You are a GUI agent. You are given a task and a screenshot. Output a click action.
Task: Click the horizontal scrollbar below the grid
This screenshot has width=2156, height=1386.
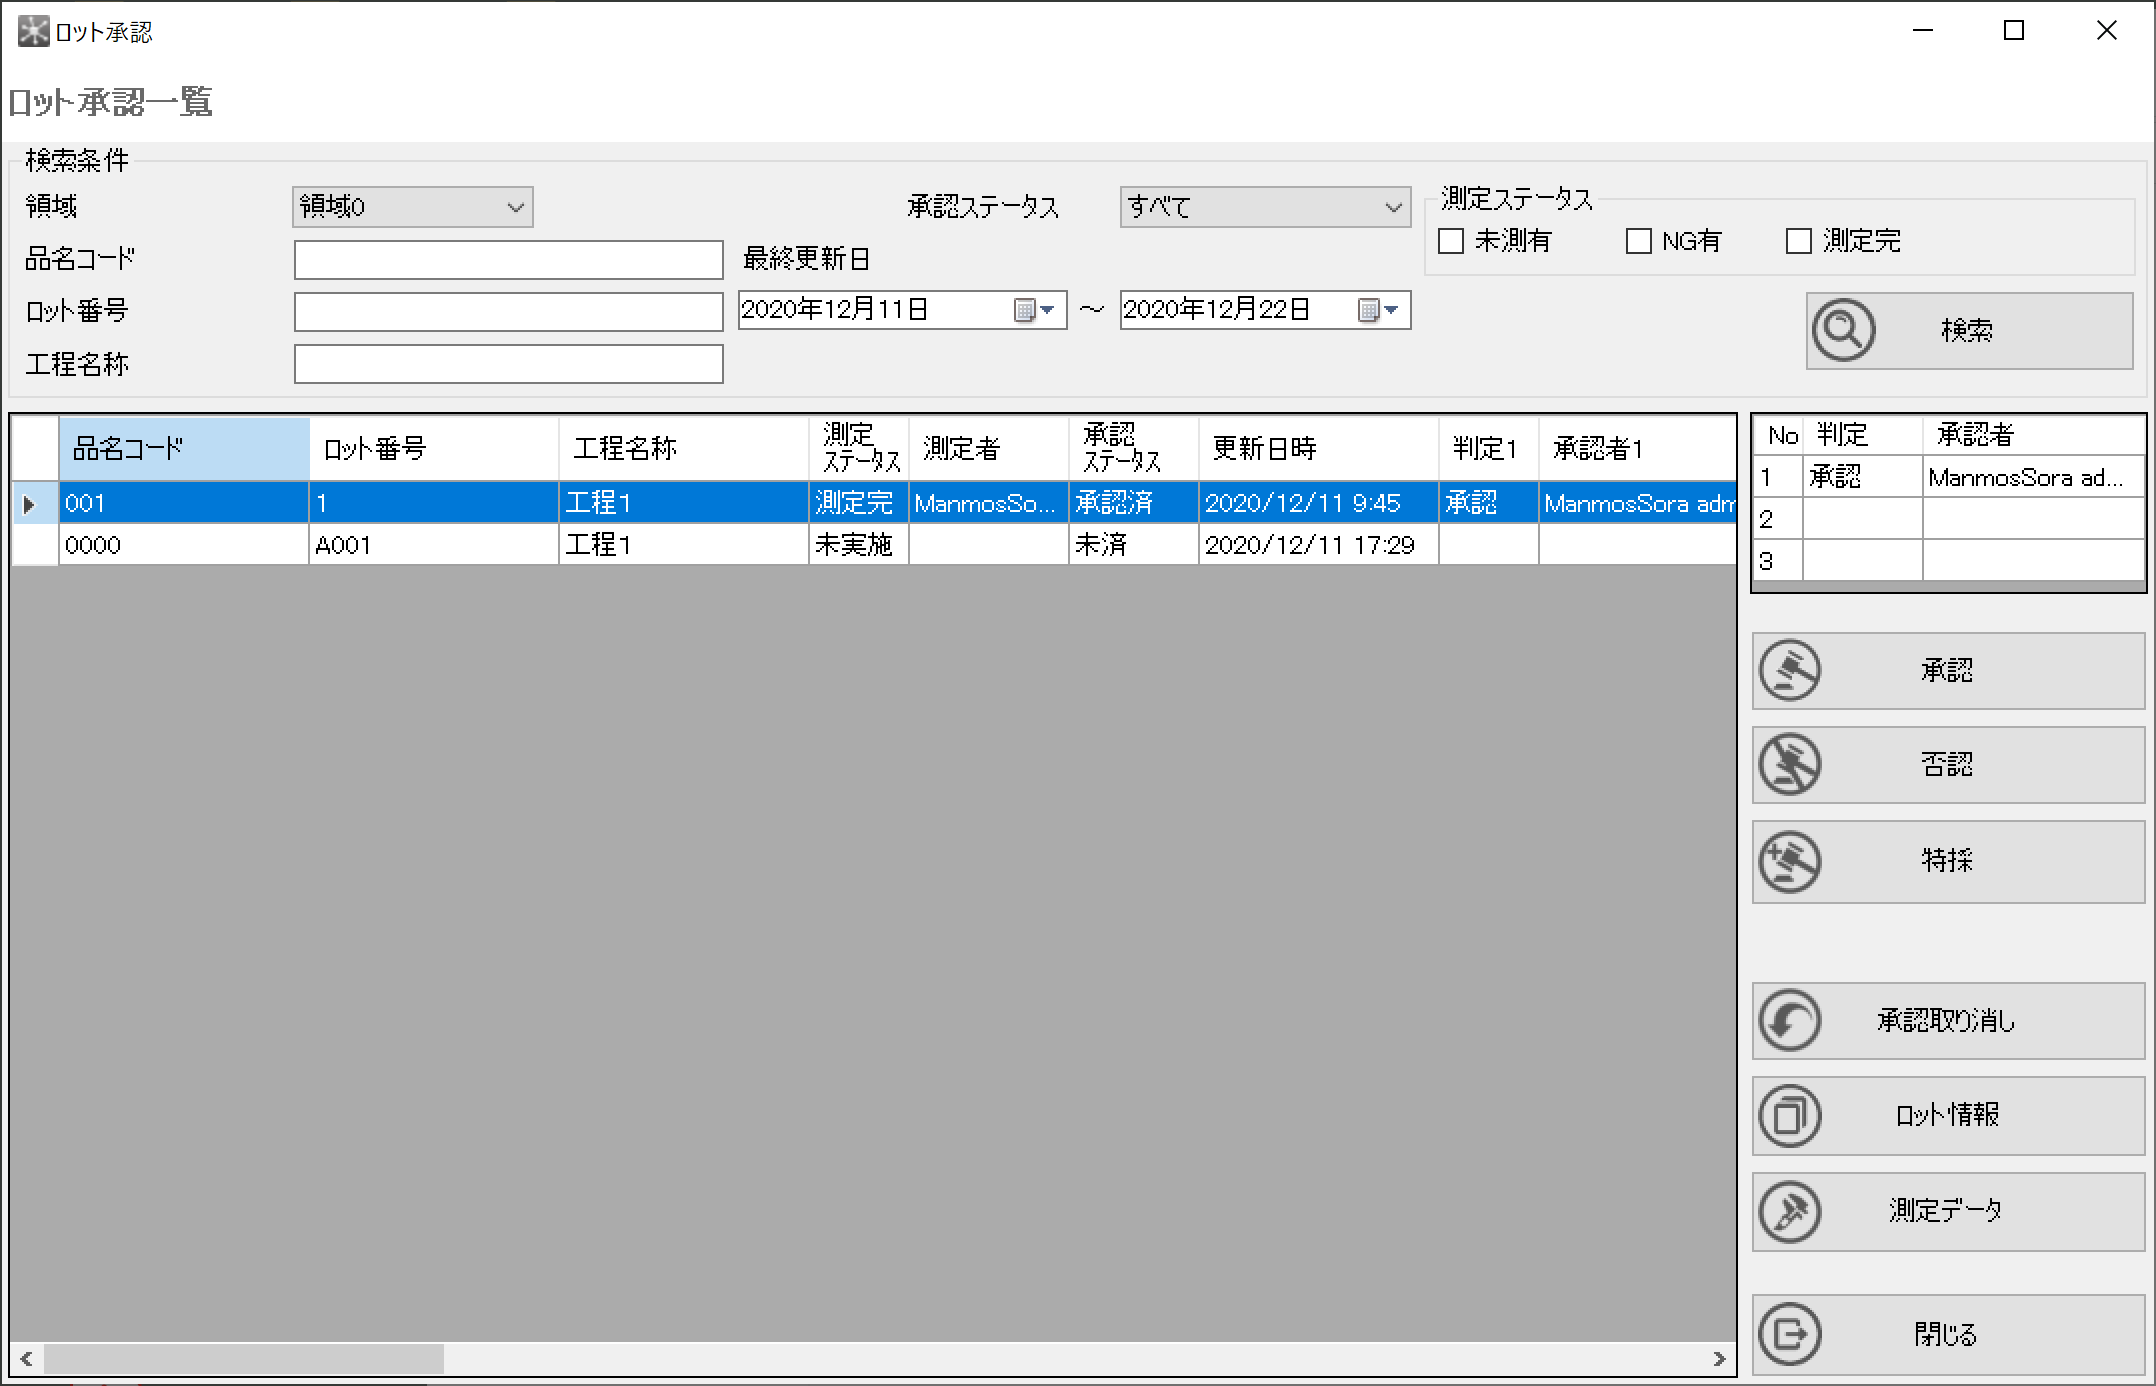(240, 1359)
